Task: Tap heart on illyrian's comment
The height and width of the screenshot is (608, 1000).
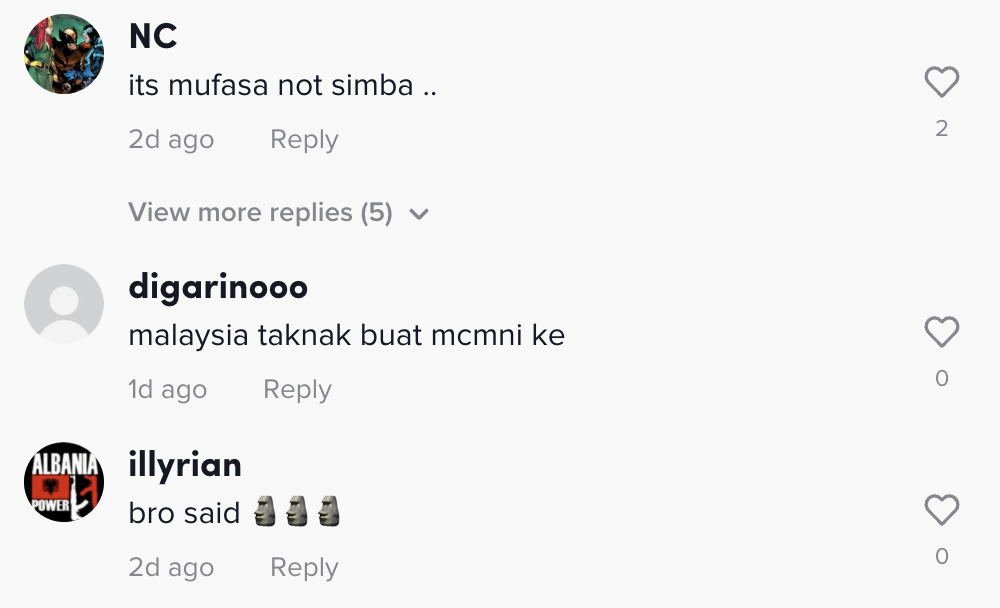Action: pyautogui.click(x=941, y=510)
